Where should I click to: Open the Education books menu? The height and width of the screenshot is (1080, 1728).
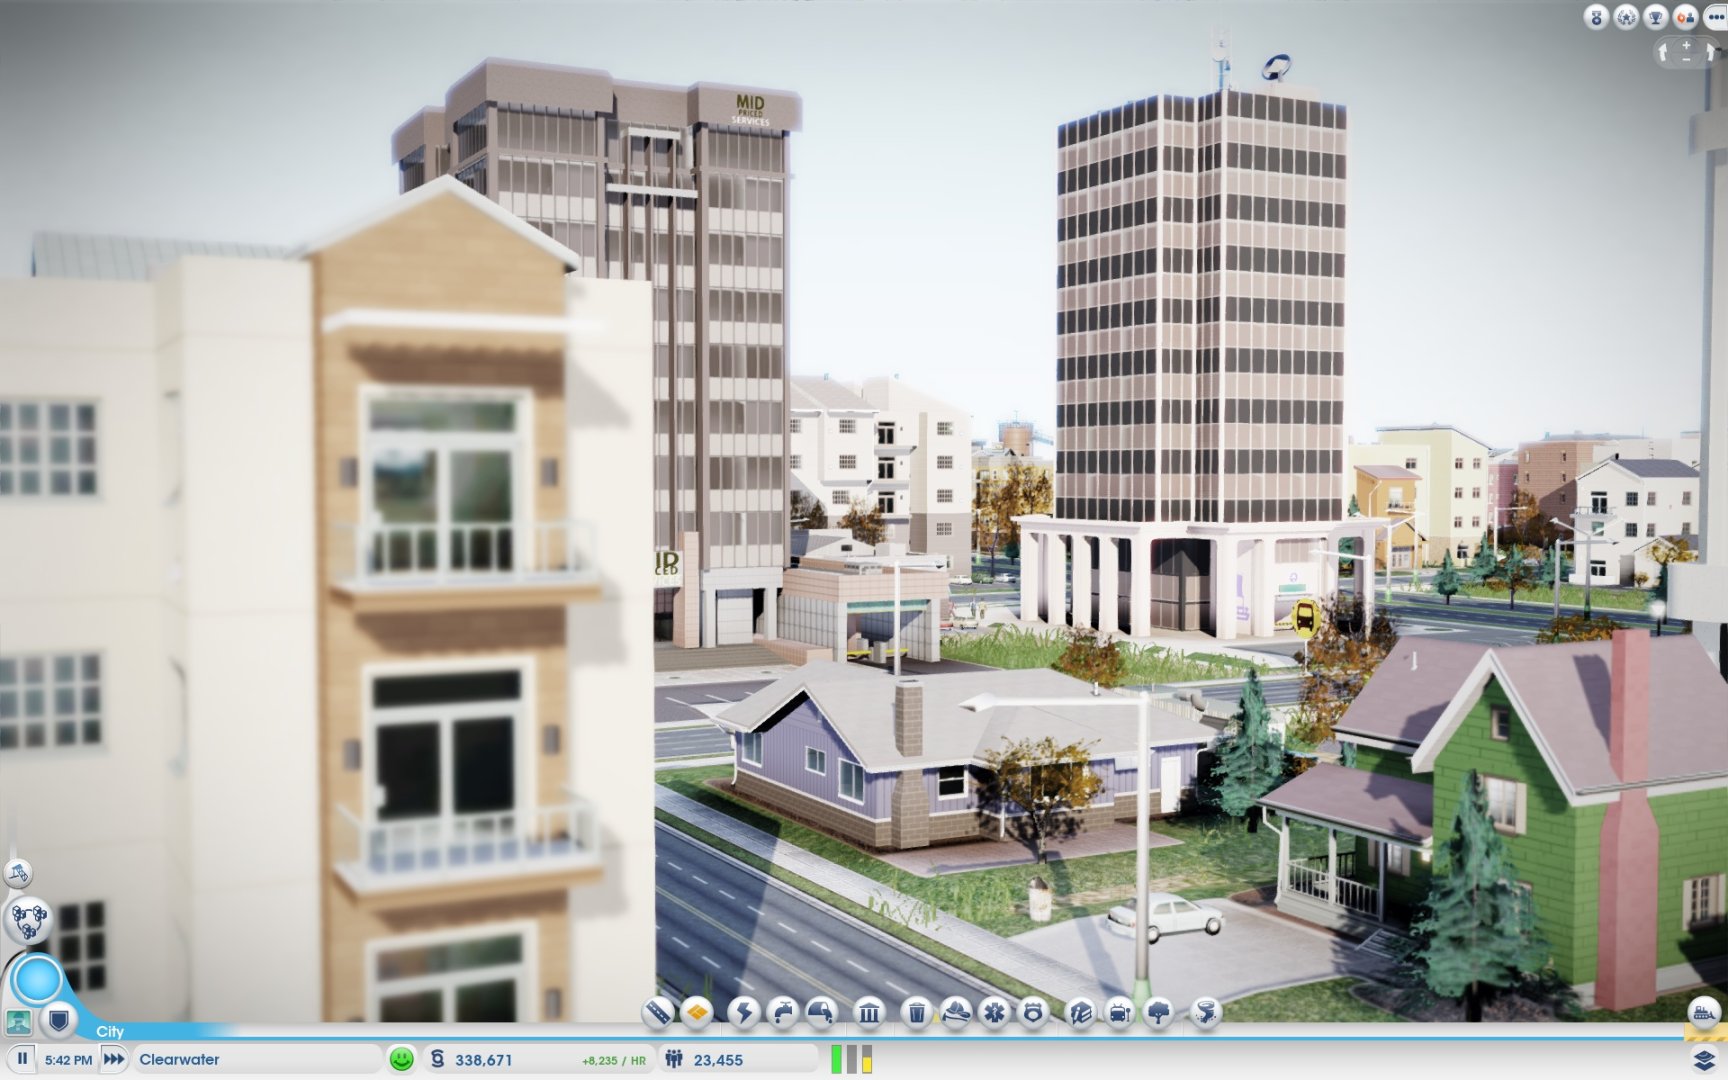1081,1013
